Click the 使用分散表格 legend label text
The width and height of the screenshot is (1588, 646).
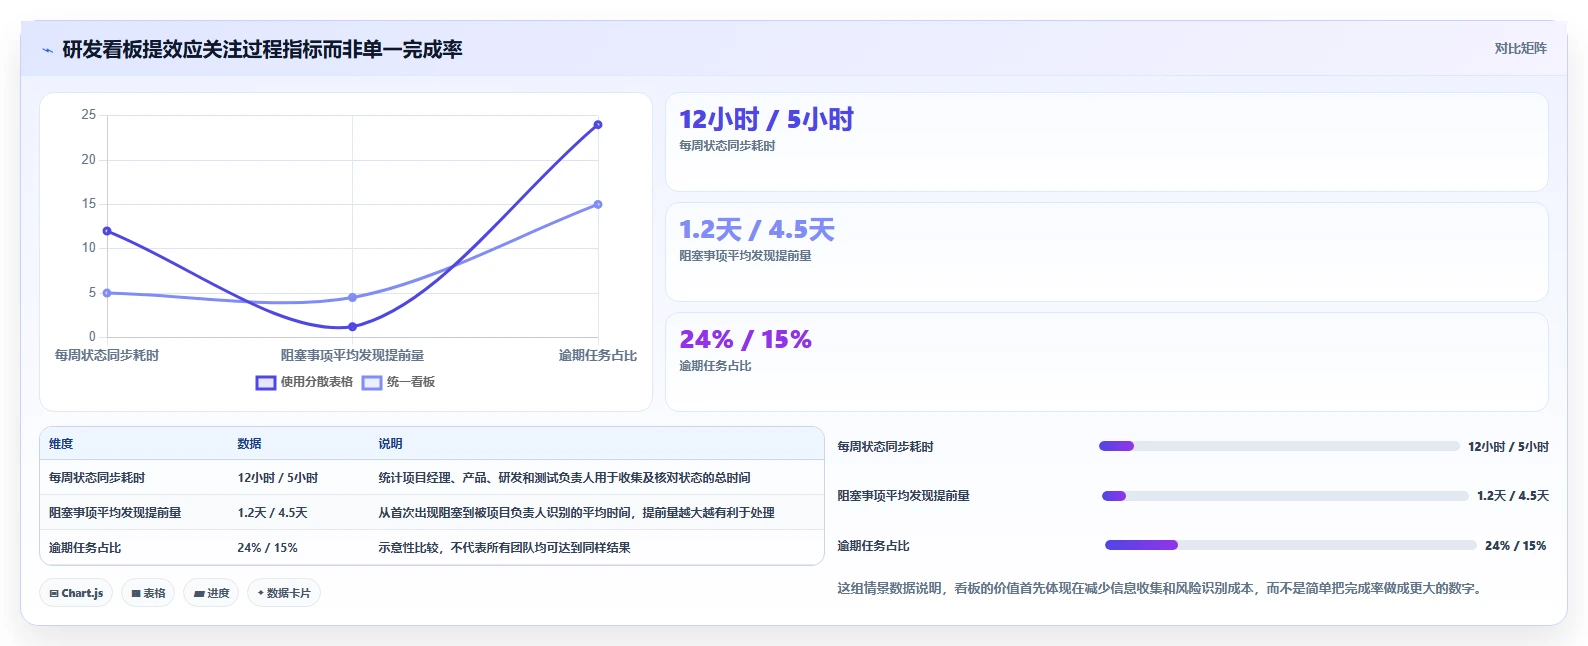[x=317, y=382]
